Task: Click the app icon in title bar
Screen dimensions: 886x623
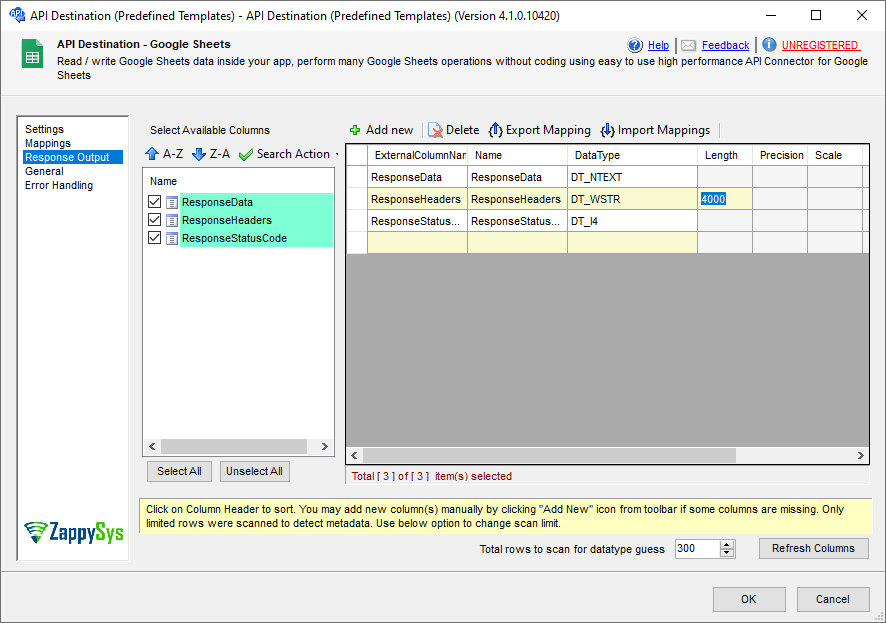Action: (17, 15)
